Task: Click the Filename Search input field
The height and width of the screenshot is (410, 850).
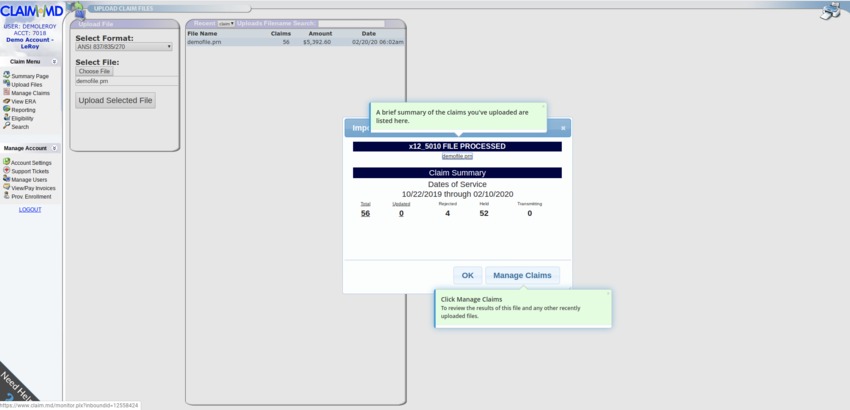Action: tap(343, 23)
